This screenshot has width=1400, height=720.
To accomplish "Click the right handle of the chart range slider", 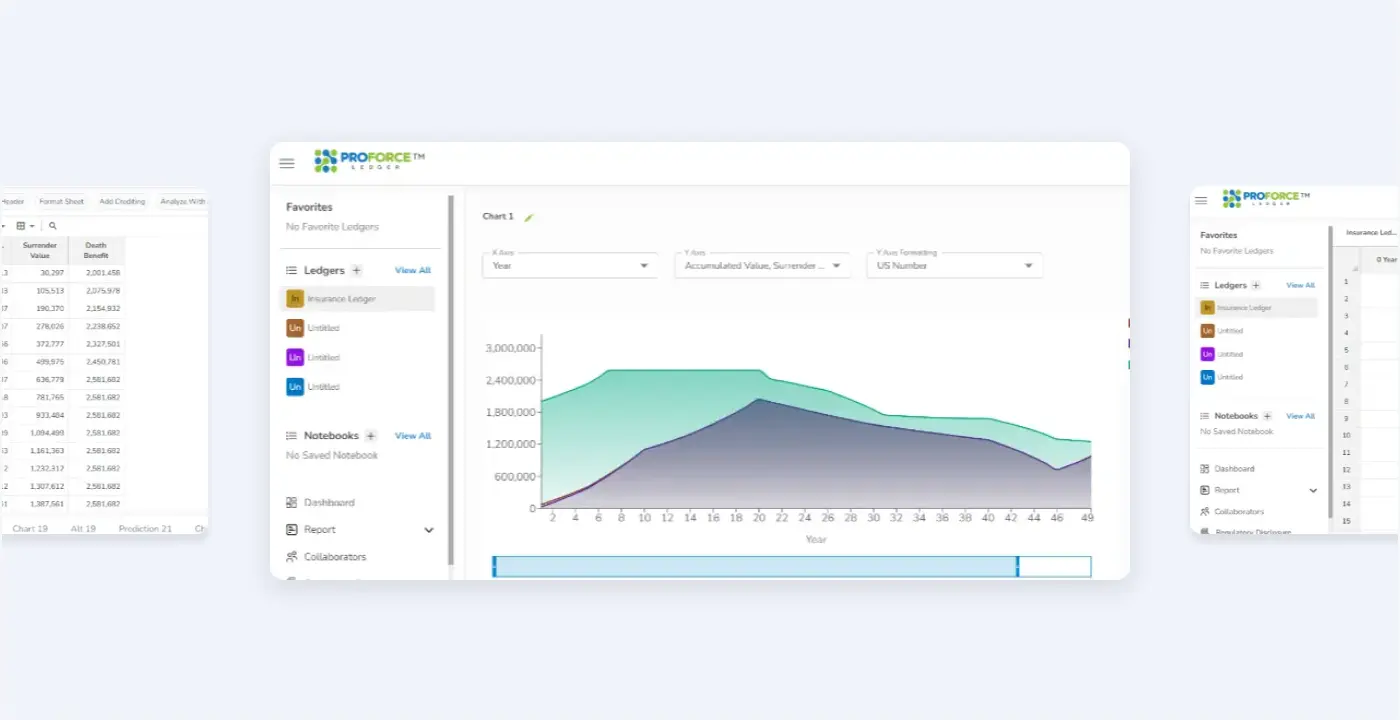I will (x=1018, y=567).
